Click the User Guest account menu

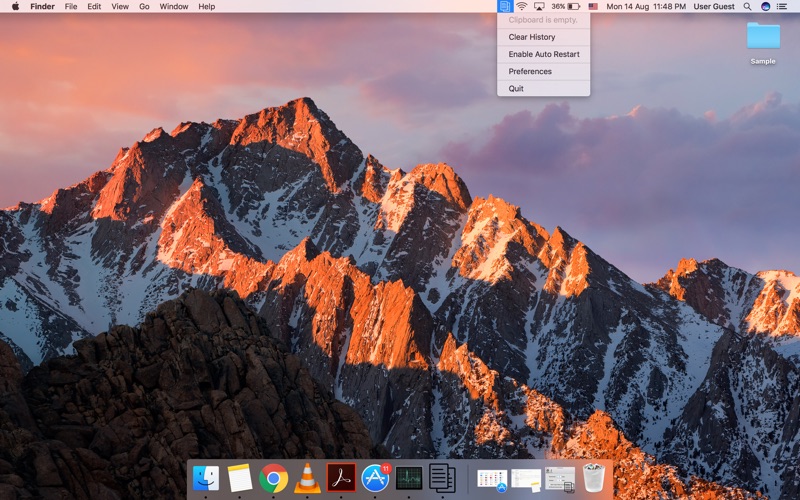pos(714,6)
